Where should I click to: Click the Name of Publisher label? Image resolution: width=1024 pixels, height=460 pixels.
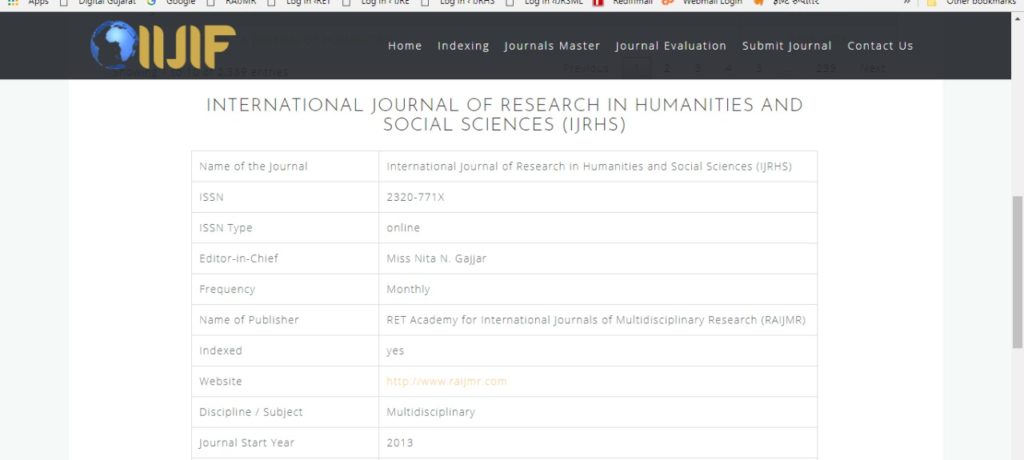point(249,320)
